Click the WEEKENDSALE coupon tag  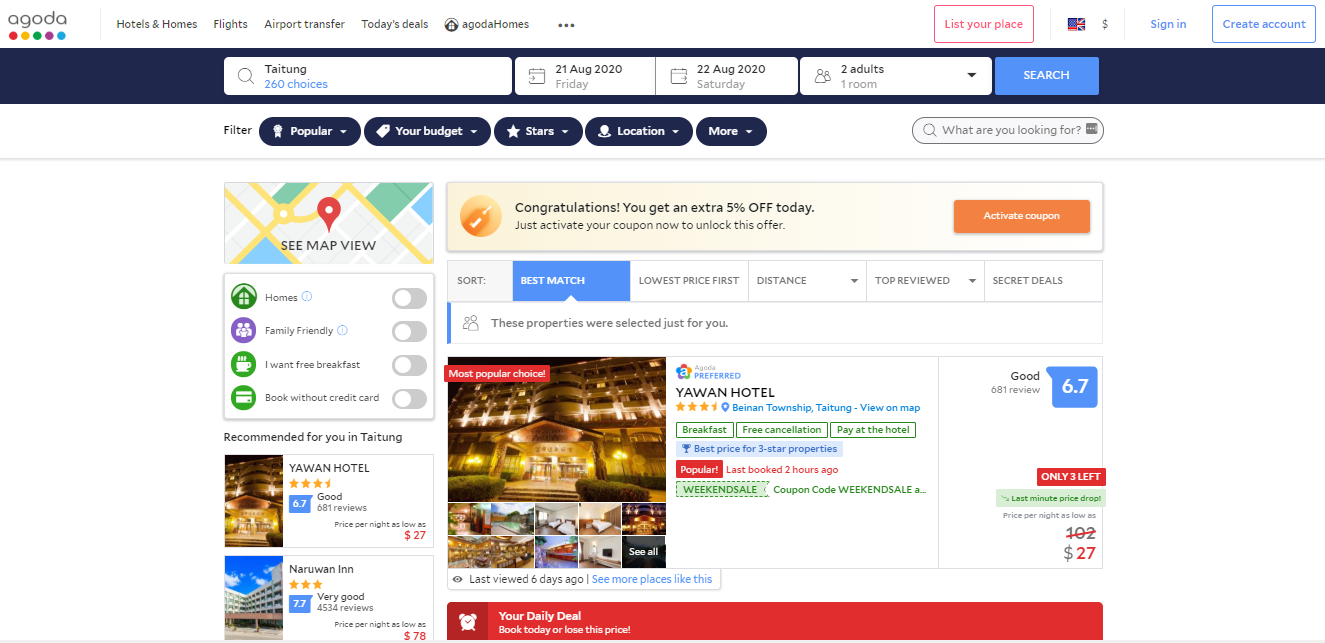(722, 490)
